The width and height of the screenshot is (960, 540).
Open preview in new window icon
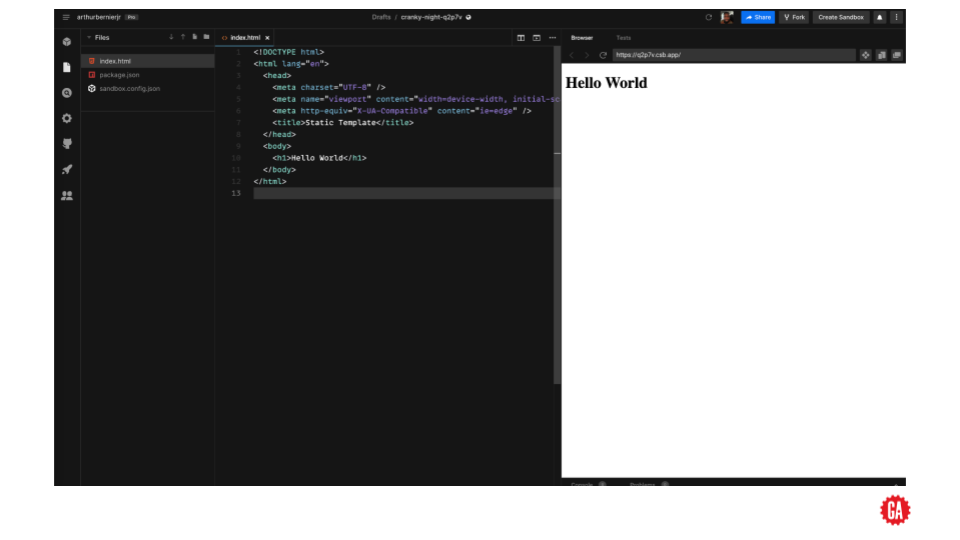(896, 55)
